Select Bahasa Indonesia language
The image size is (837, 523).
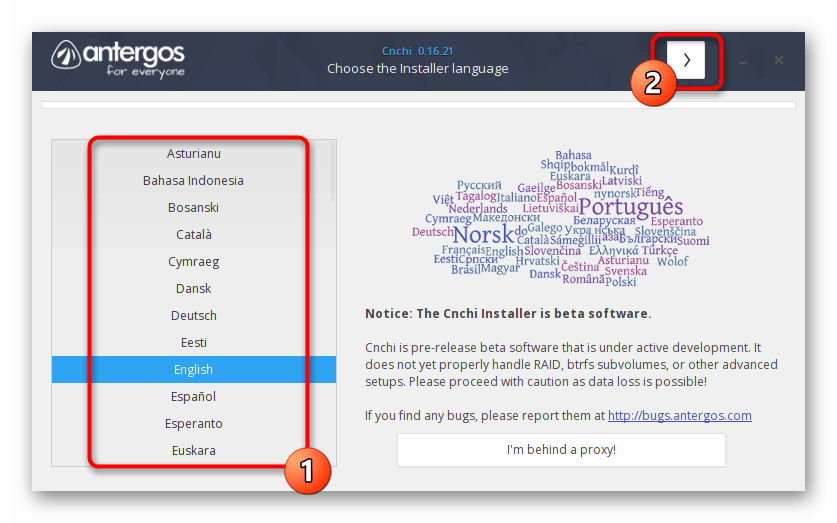[193, 181]
